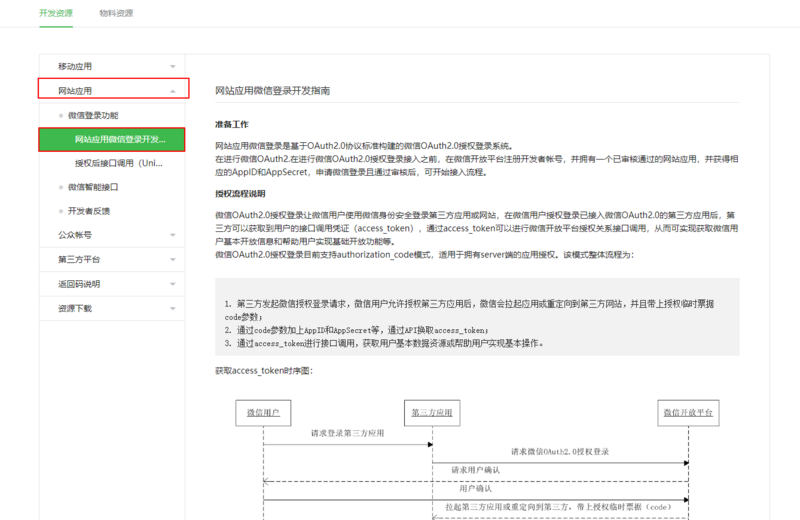Image resolution: width=800 pixels, height=520 pixels.
Task: Click the 请求微信OAuth2.0授权登录 diagram label
Action: coord(560,452)
